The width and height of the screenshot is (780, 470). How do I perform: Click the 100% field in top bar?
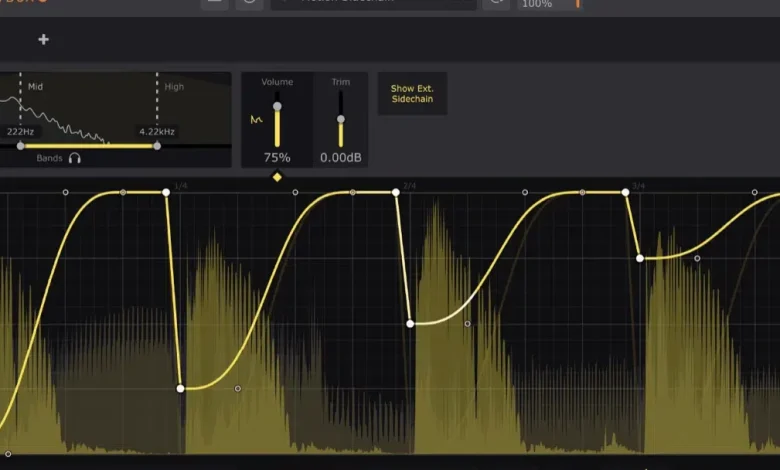pos(537,5)
